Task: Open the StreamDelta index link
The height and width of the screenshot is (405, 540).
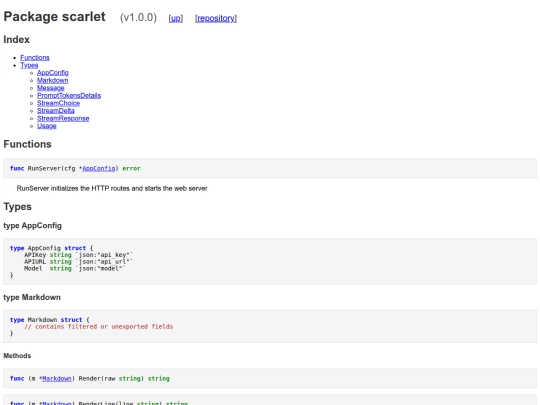Action: coord(56,111)
